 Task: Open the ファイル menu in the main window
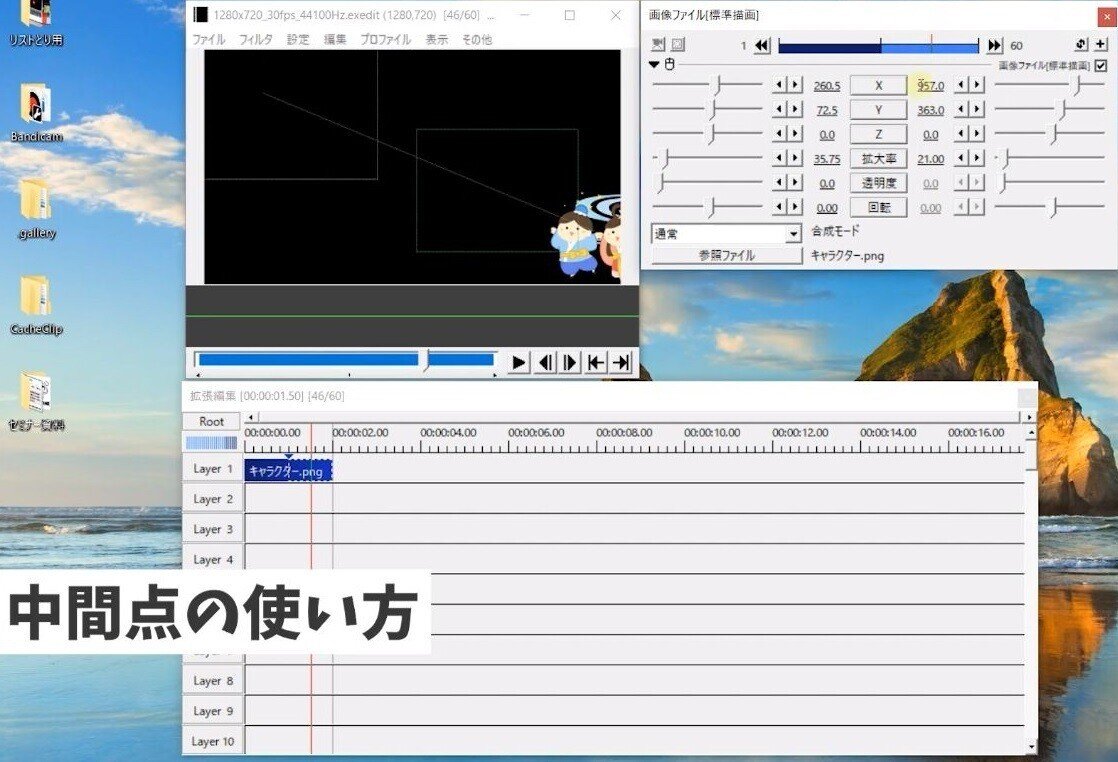pyautogui.click(x=208, y=40)
